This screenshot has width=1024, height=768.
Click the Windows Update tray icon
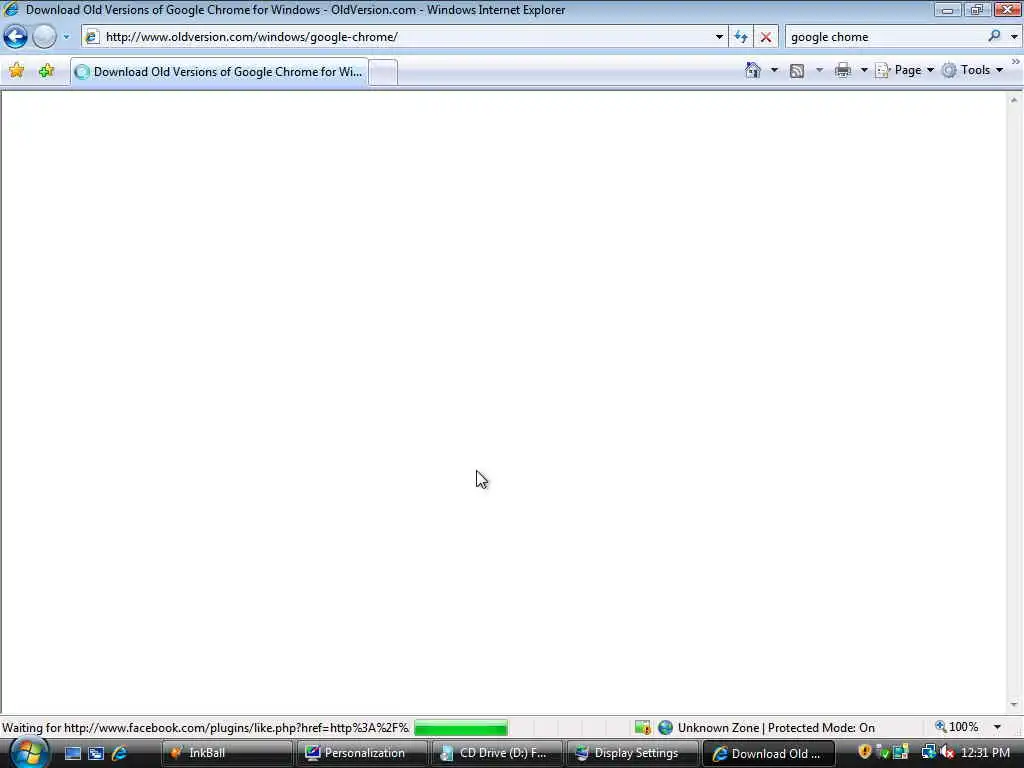[901, 752]
